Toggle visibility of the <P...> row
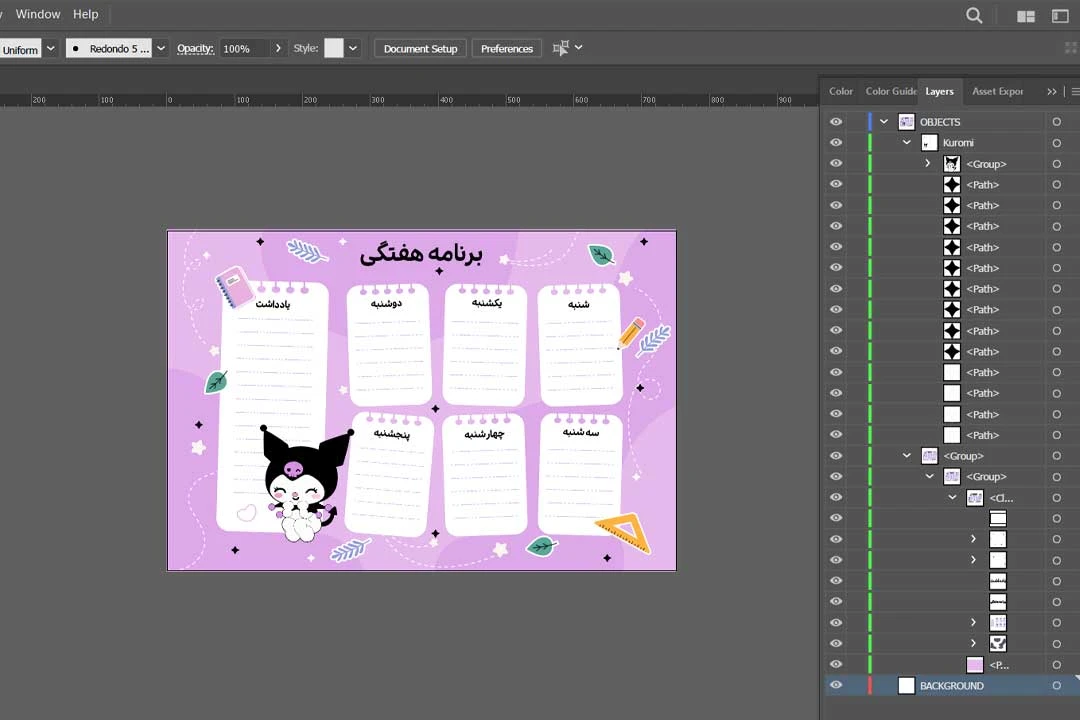This screenshot has height=720, width=1080. (x=836, y=665)
